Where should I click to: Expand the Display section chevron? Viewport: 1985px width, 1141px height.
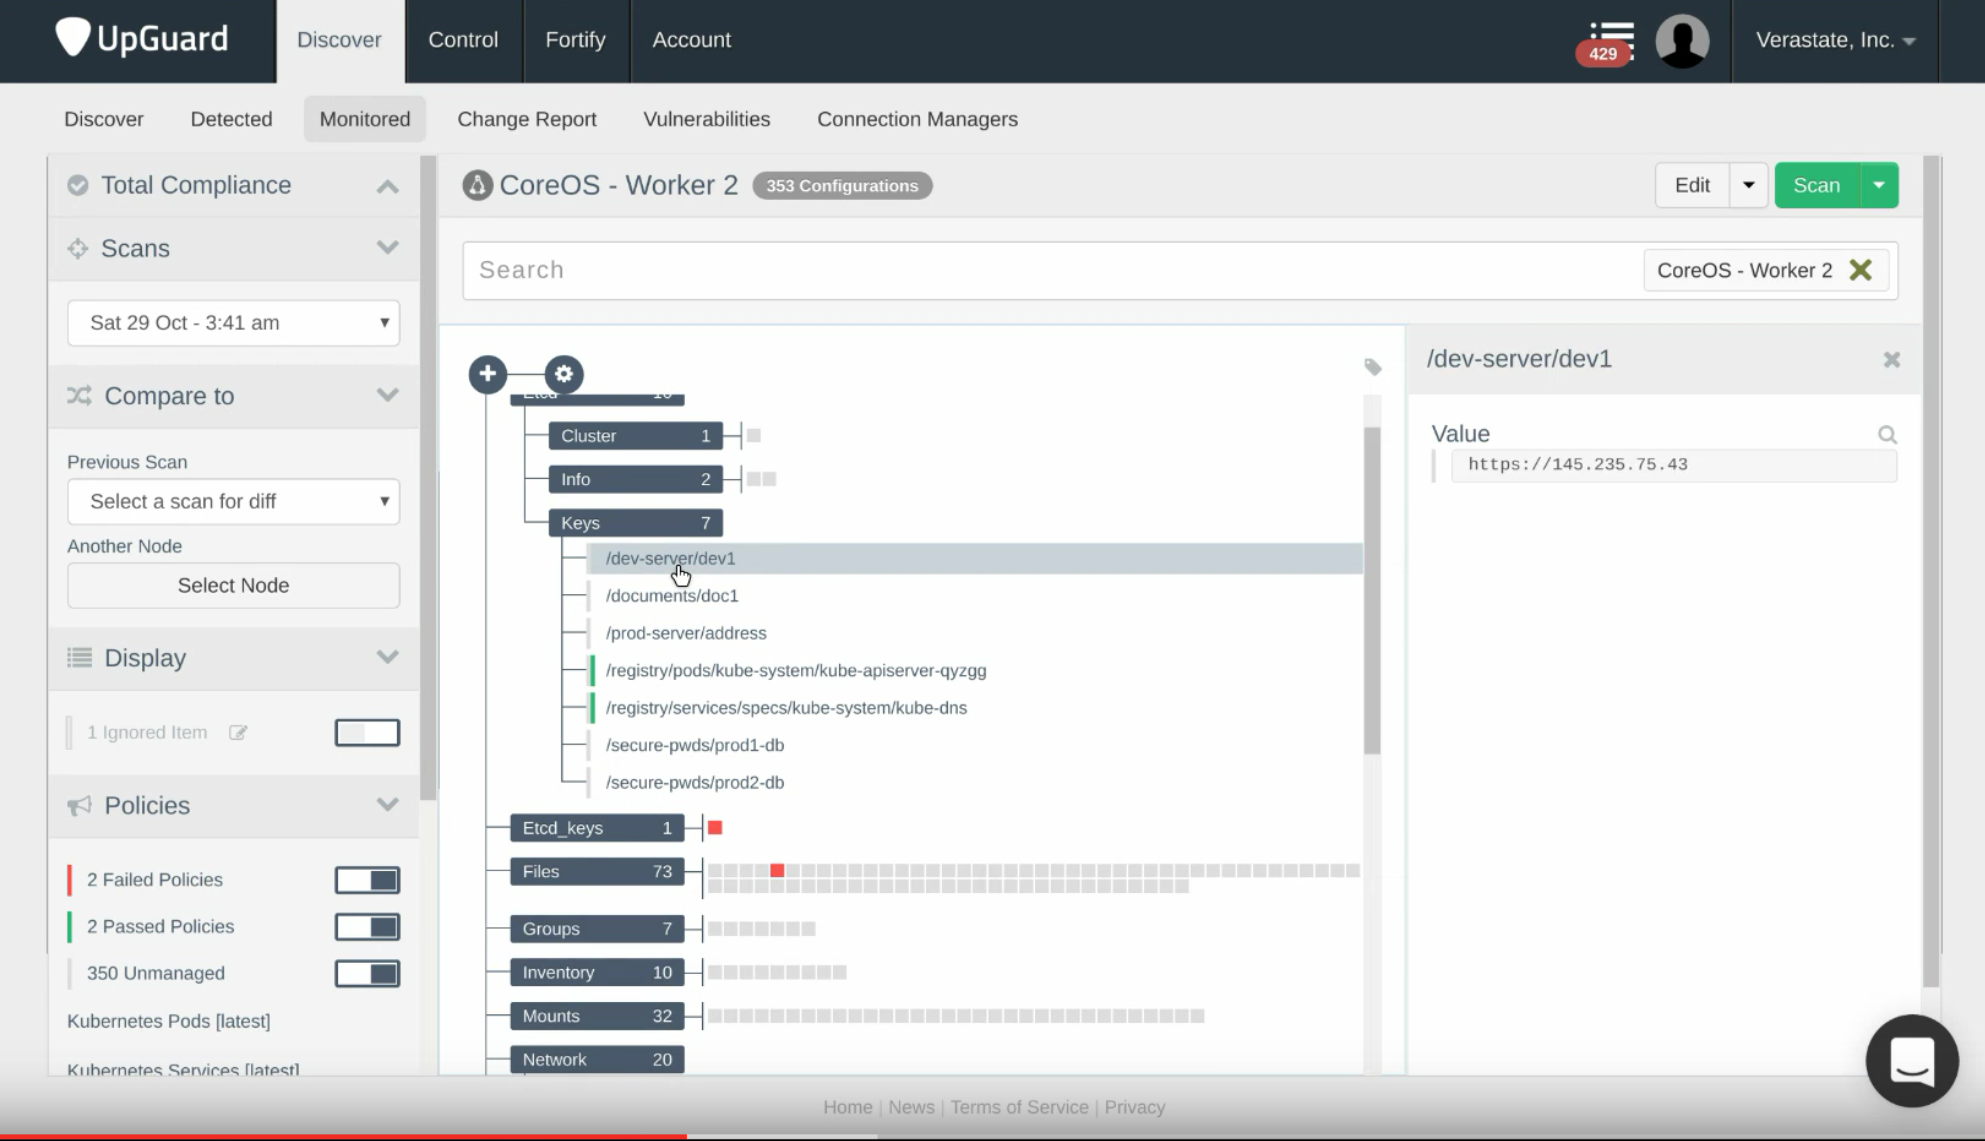(x=387, y=657)
